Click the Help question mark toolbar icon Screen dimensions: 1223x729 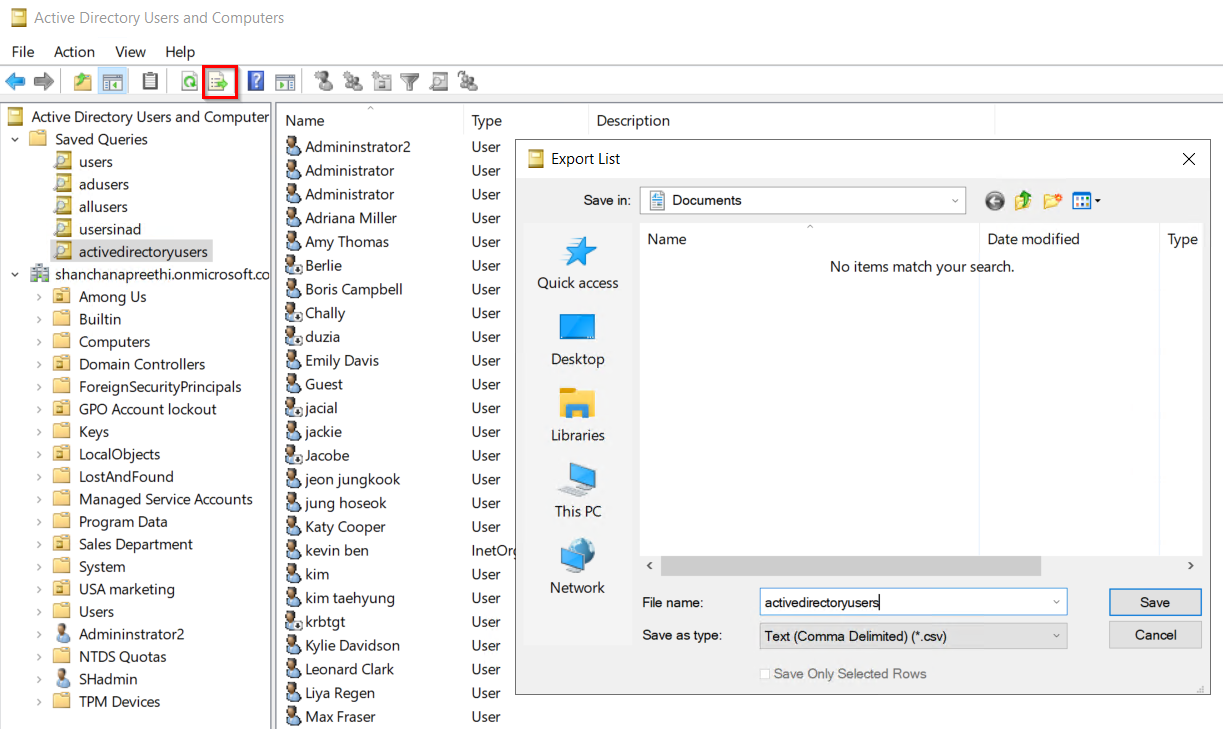point(254,81)
